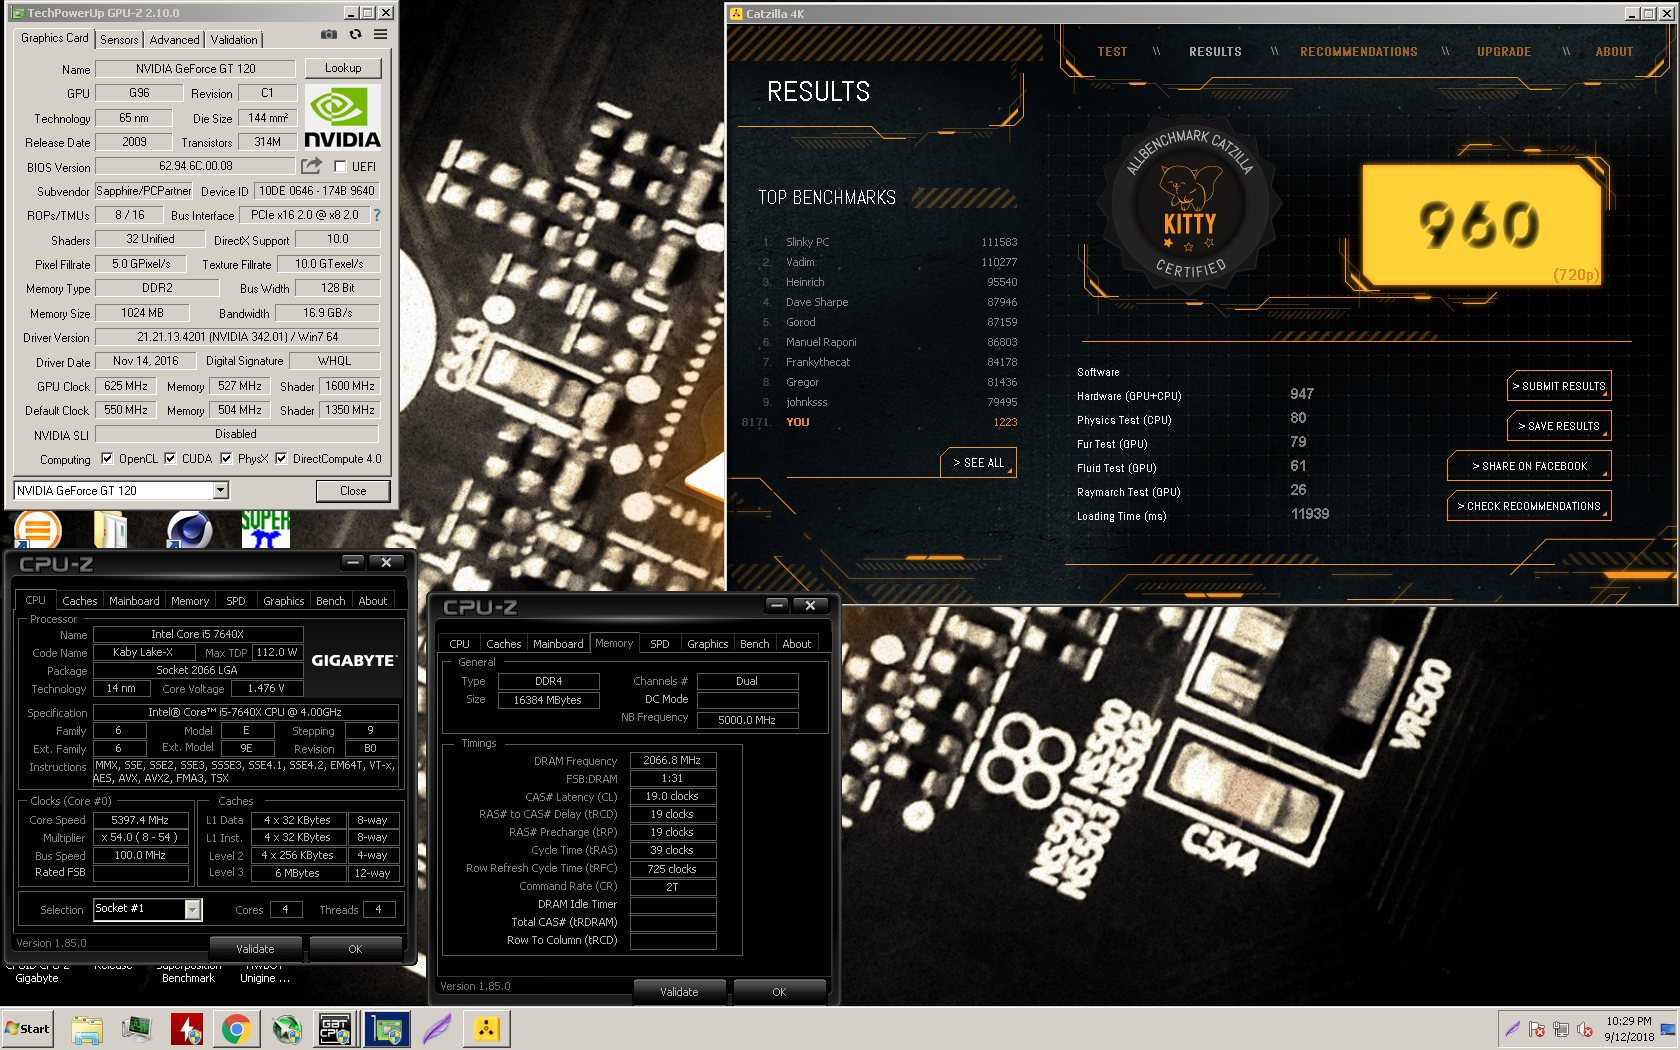
Task: Toggle the CUDA checkbox
Action: (x=171, y=459)
